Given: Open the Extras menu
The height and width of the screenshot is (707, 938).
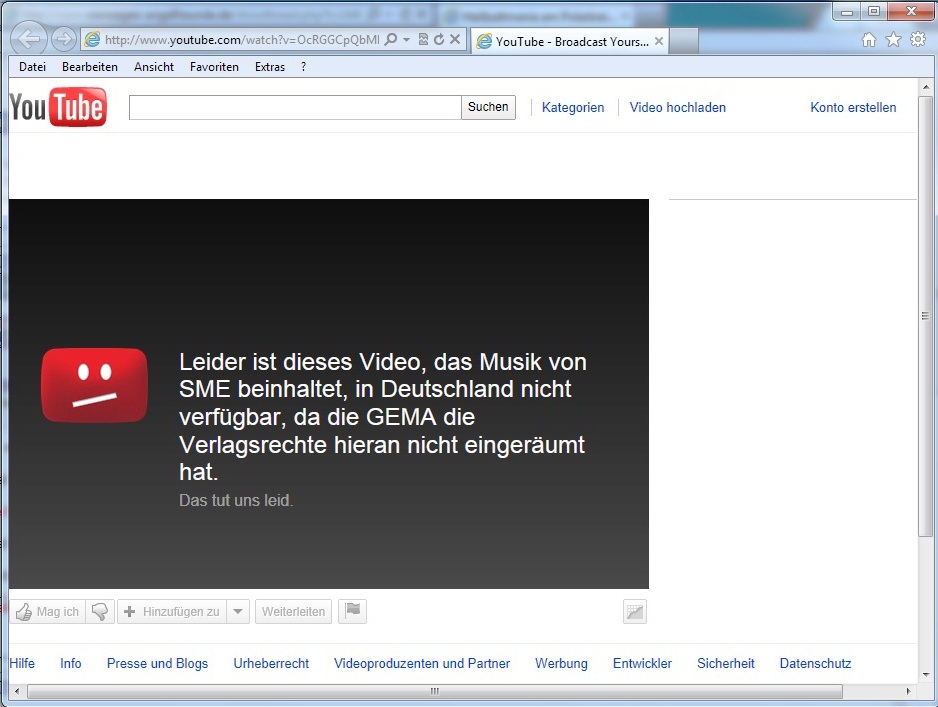Looking at the screenshot, I should point(270,67).
